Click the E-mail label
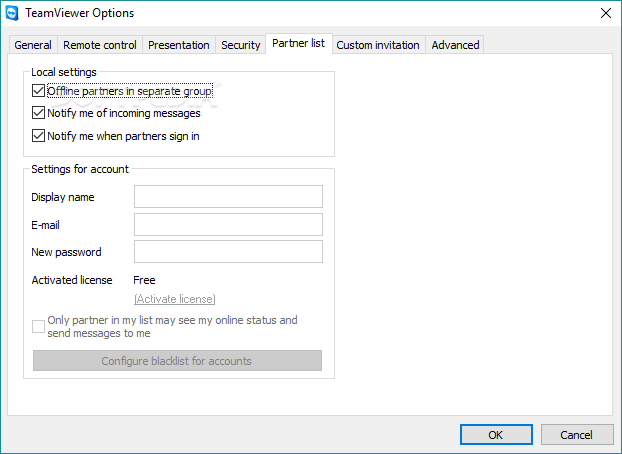 coord(46,225)
